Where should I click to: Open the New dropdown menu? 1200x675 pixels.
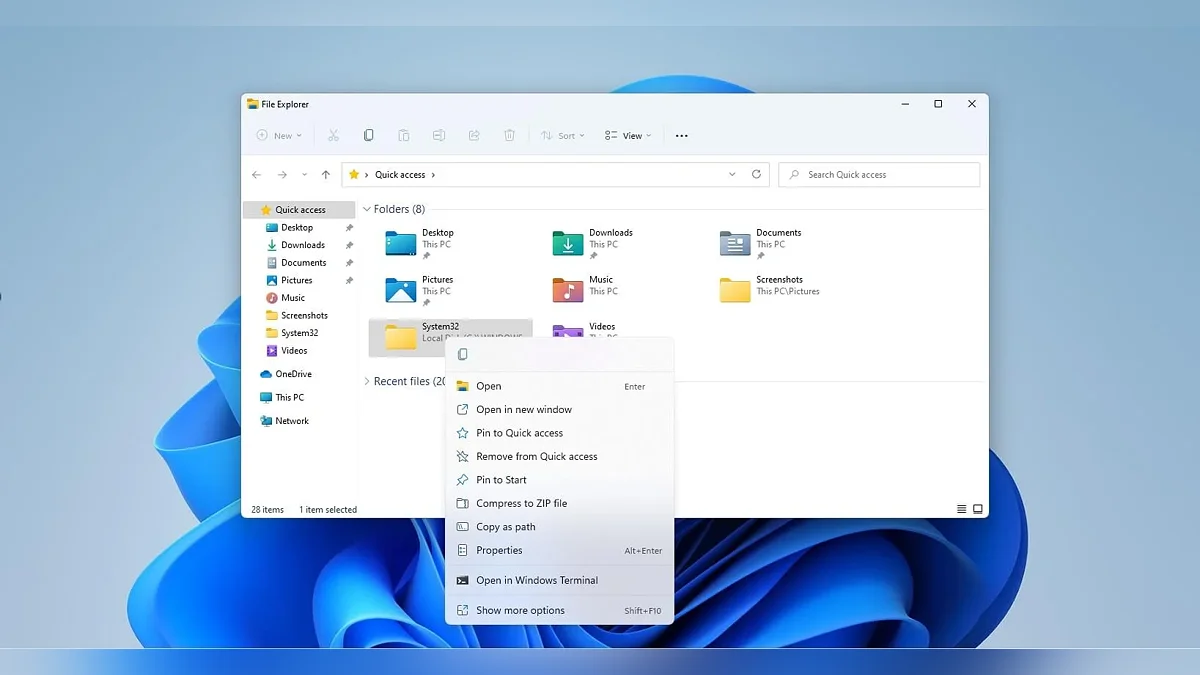tap(279, 135)
